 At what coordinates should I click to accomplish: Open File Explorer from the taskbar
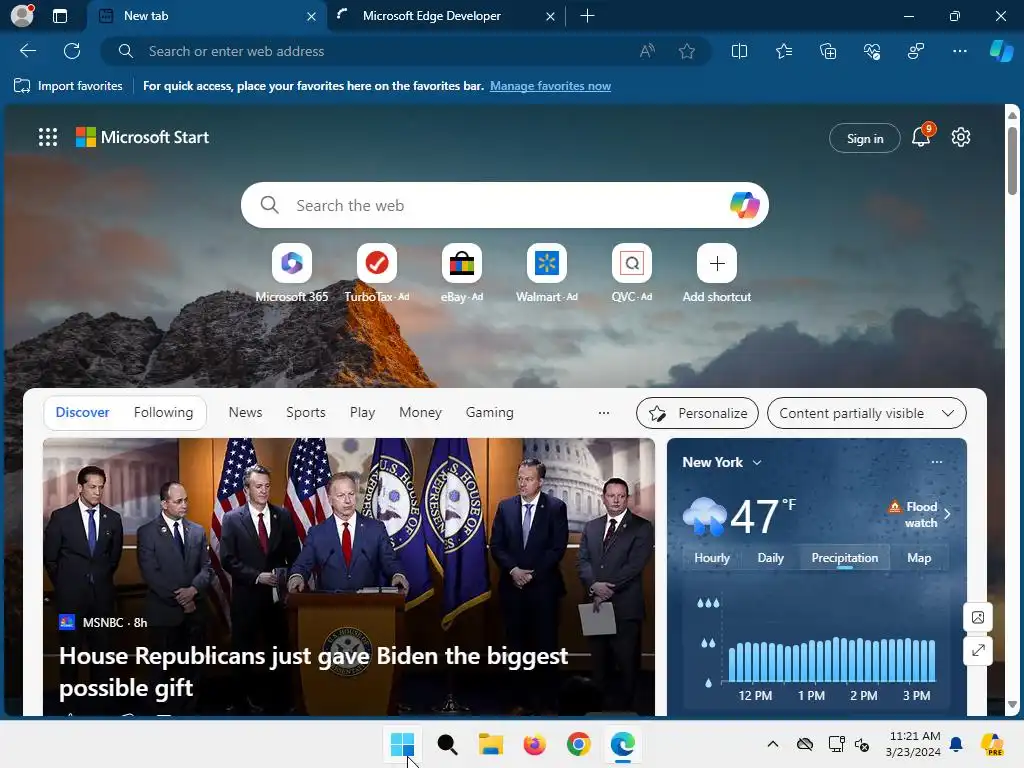point(490,744)
